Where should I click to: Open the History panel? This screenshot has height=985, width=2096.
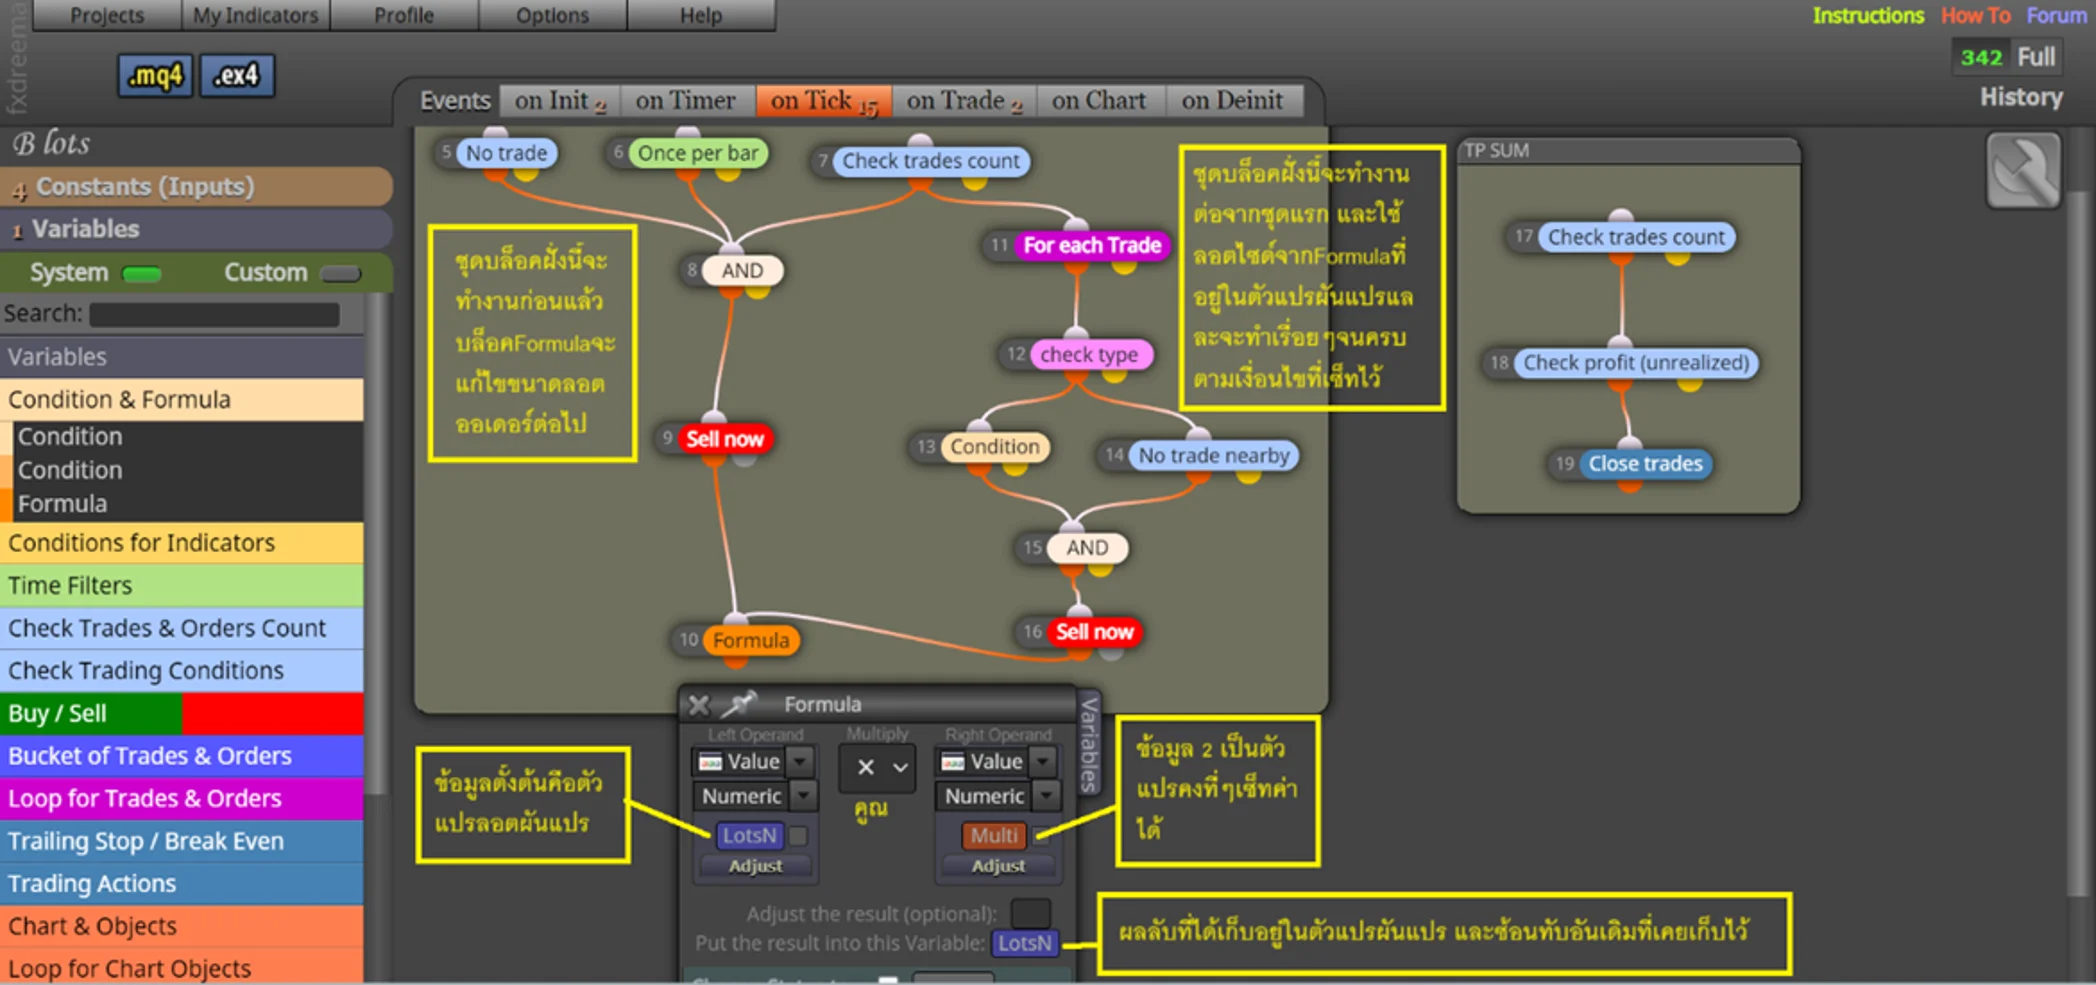tap(2021, 97)
